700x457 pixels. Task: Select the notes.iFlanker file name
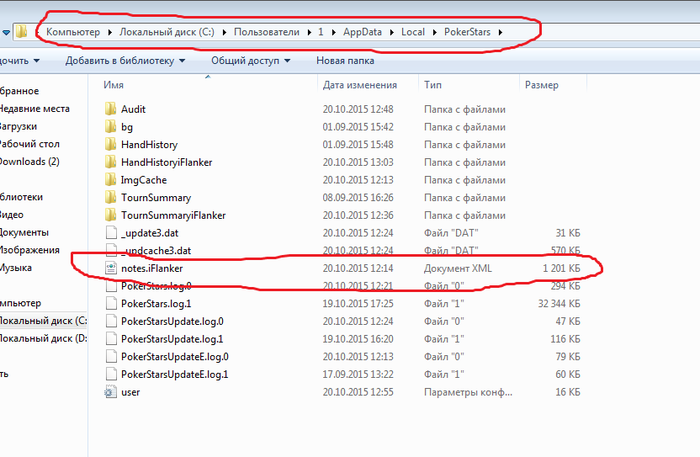(x=152, y=268)
